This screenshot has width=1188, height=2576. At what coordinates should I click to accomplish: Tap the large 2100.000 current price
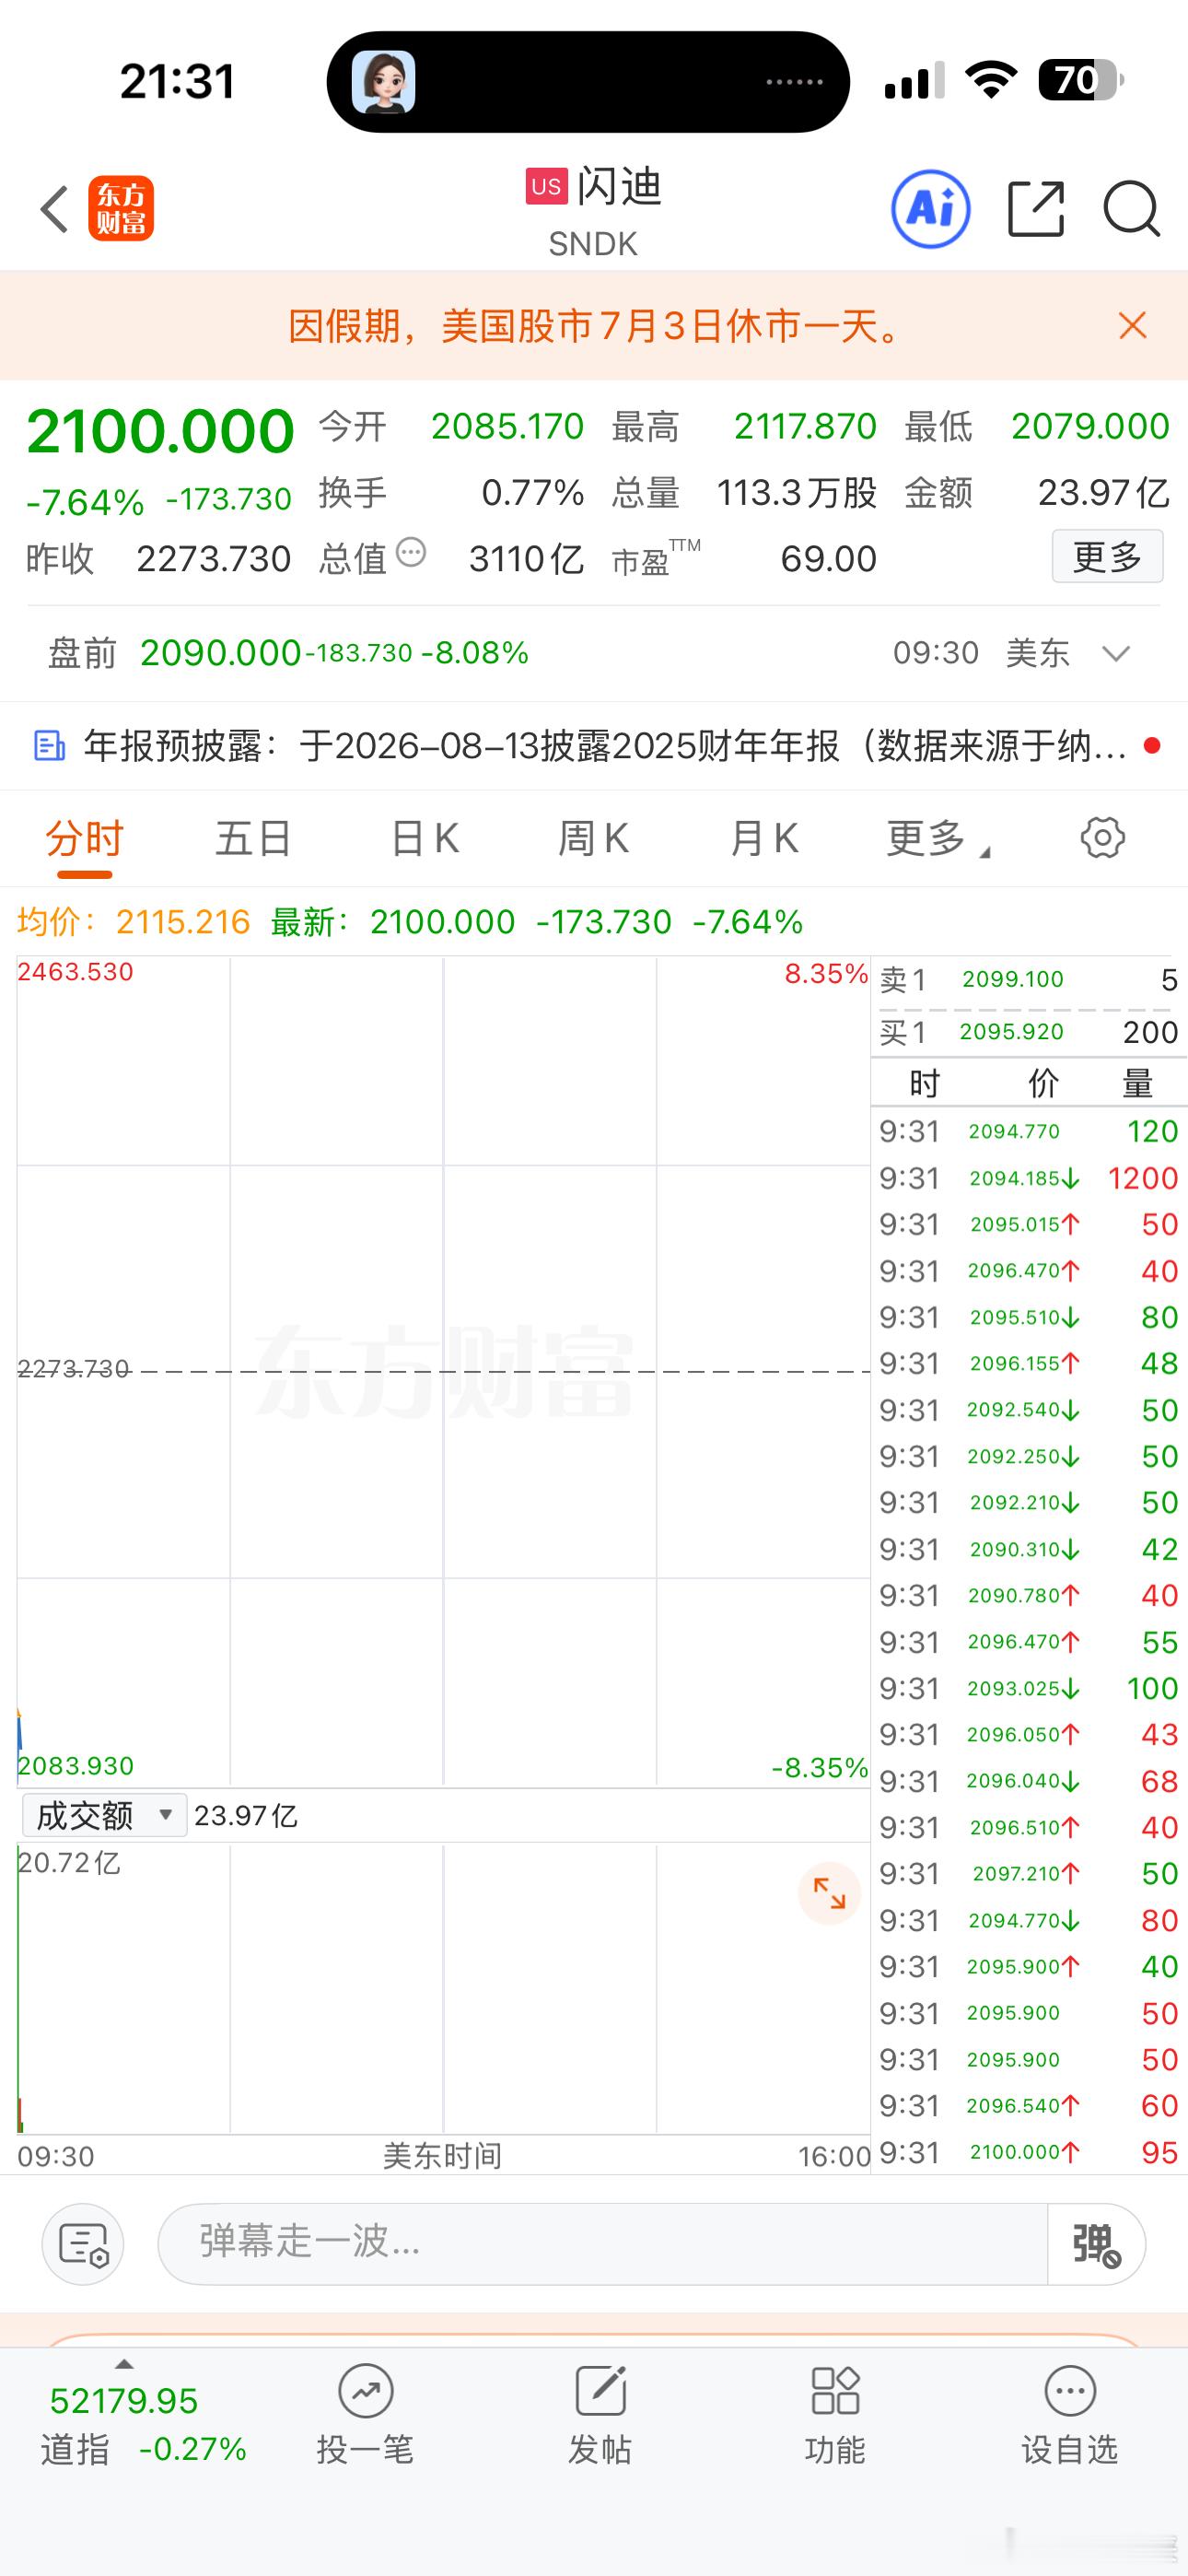pyautogui.click(x=160, y=431)
